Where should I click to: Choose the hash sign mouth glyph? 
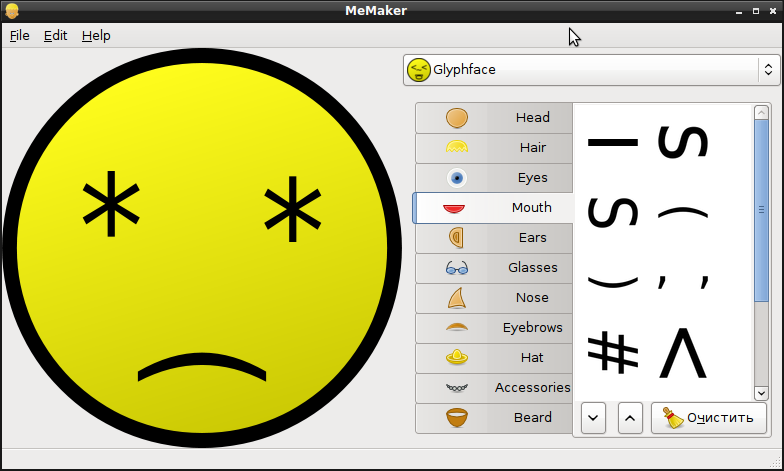[613, 352]
